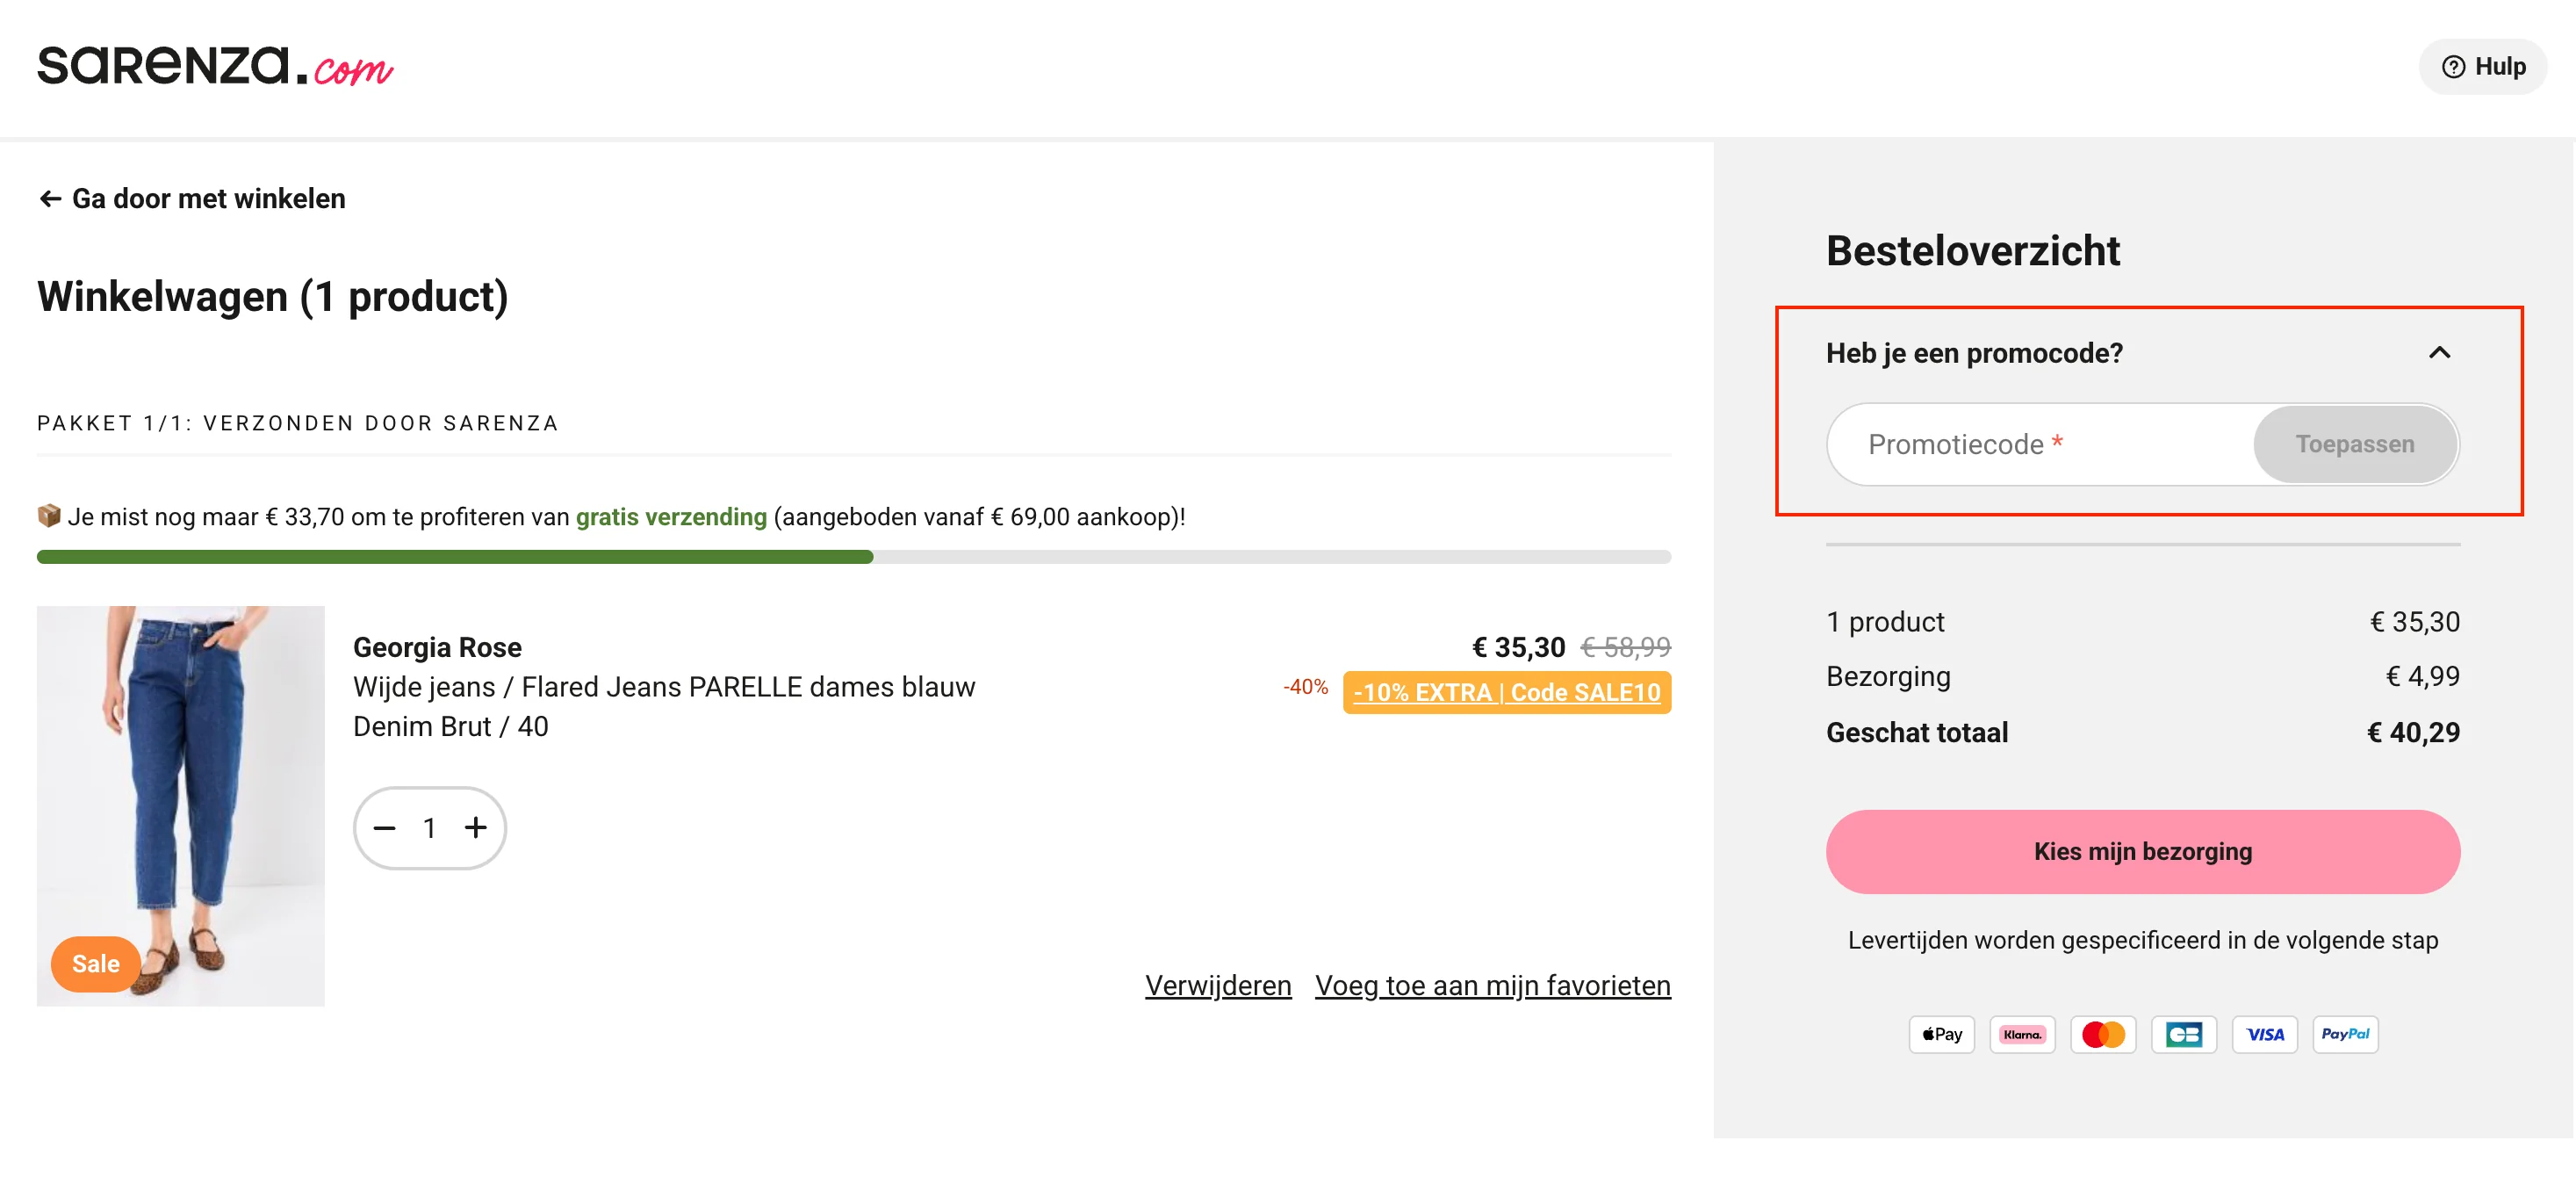Image resolution: width=2576 pixels, height=1184 pixels.
Task: Decrease quantity with minus icon
Action: pos(385,828)
